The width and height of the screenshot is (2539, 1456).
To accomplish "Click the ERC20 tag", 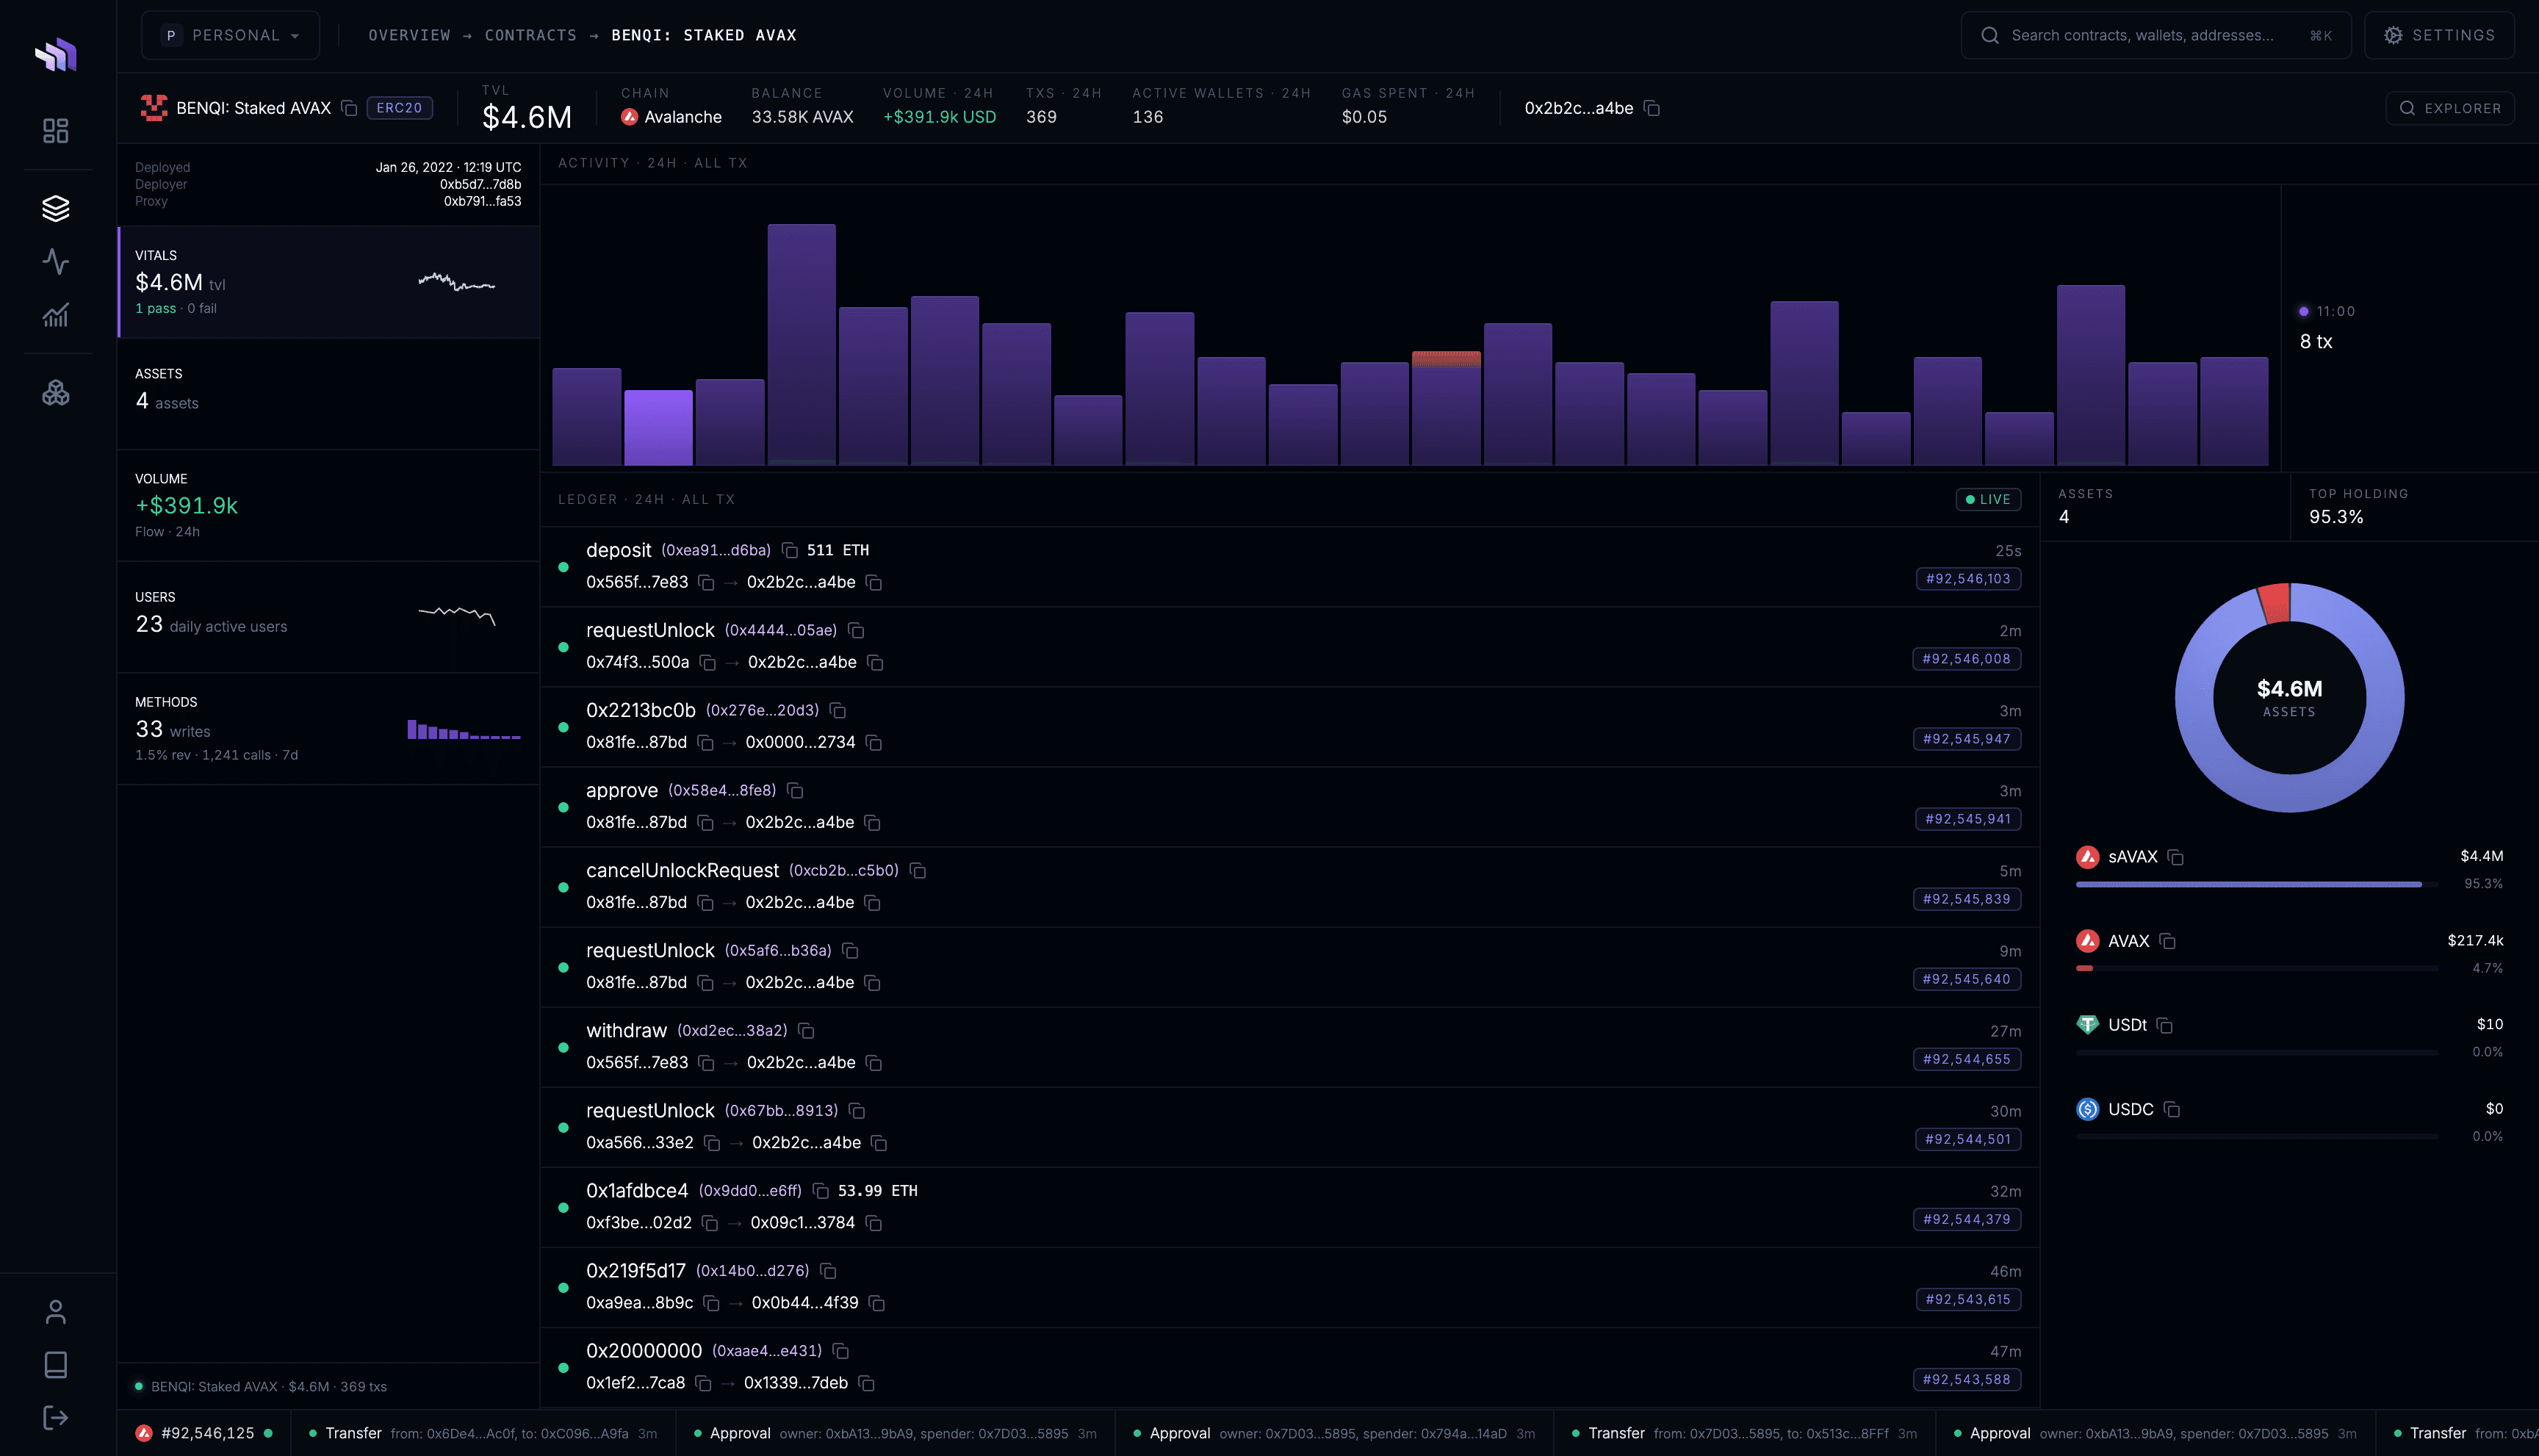I will tap(400, 108).
